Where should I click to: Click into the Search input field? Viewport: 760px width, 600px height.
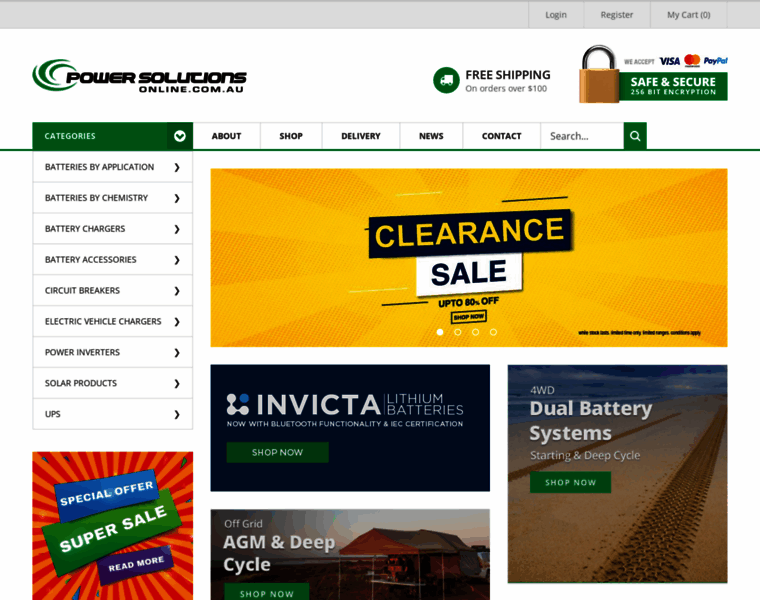[582, 136]
